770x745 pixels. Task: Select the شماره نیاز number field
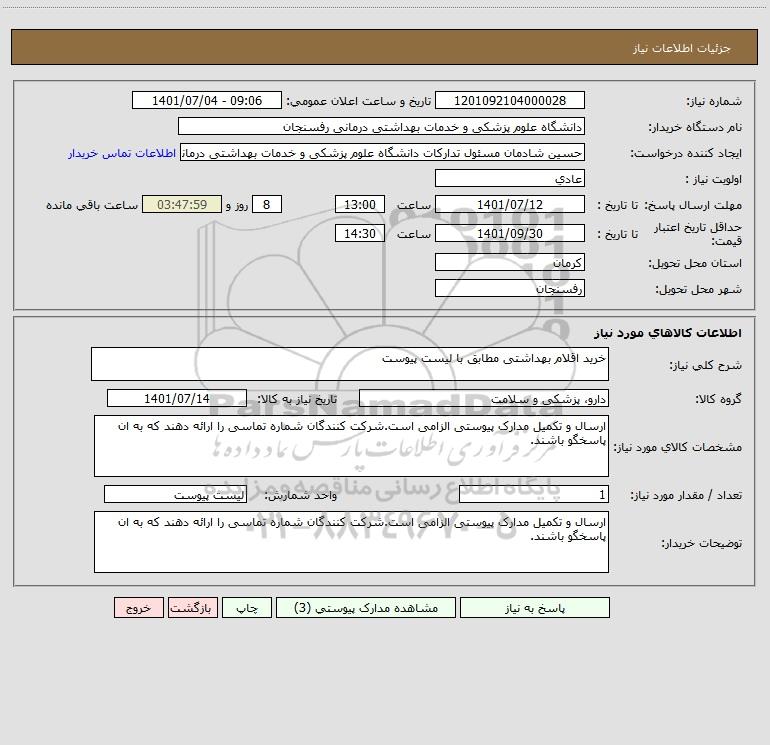pos(510,100)
